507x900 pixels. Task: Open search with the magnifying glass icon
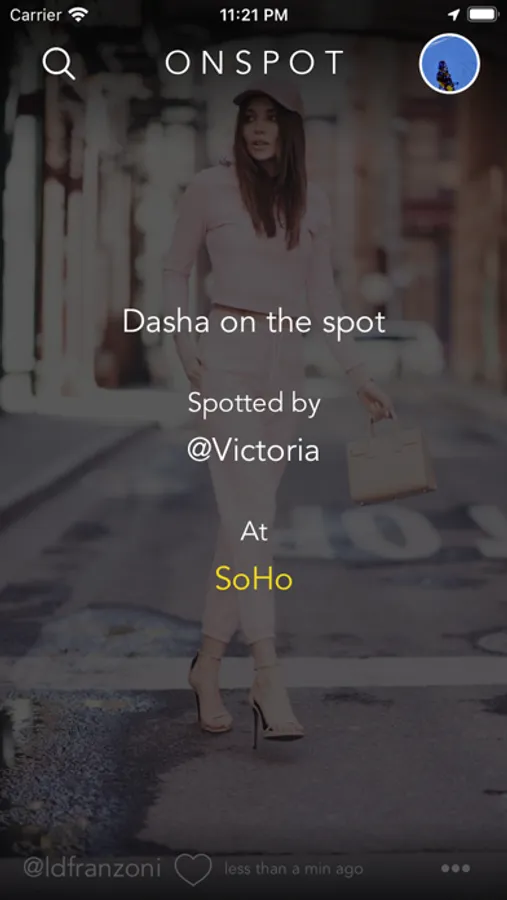(59, 63)
